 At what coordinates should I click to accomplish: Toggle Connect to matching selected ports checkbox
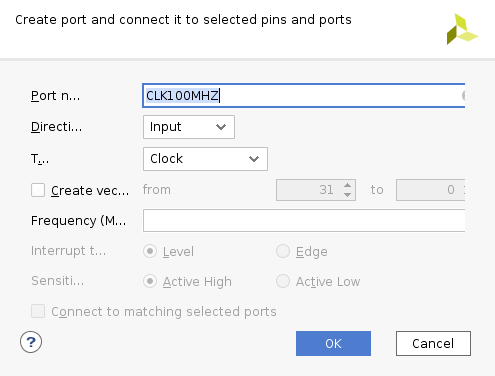pos(38,311)
